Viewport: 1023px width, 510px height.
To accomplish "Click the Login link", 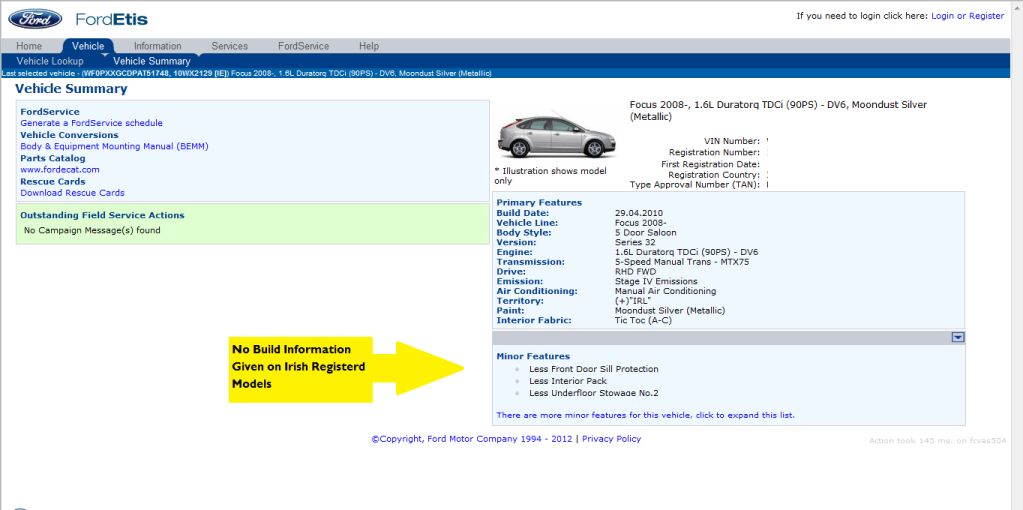I will 942,16.
